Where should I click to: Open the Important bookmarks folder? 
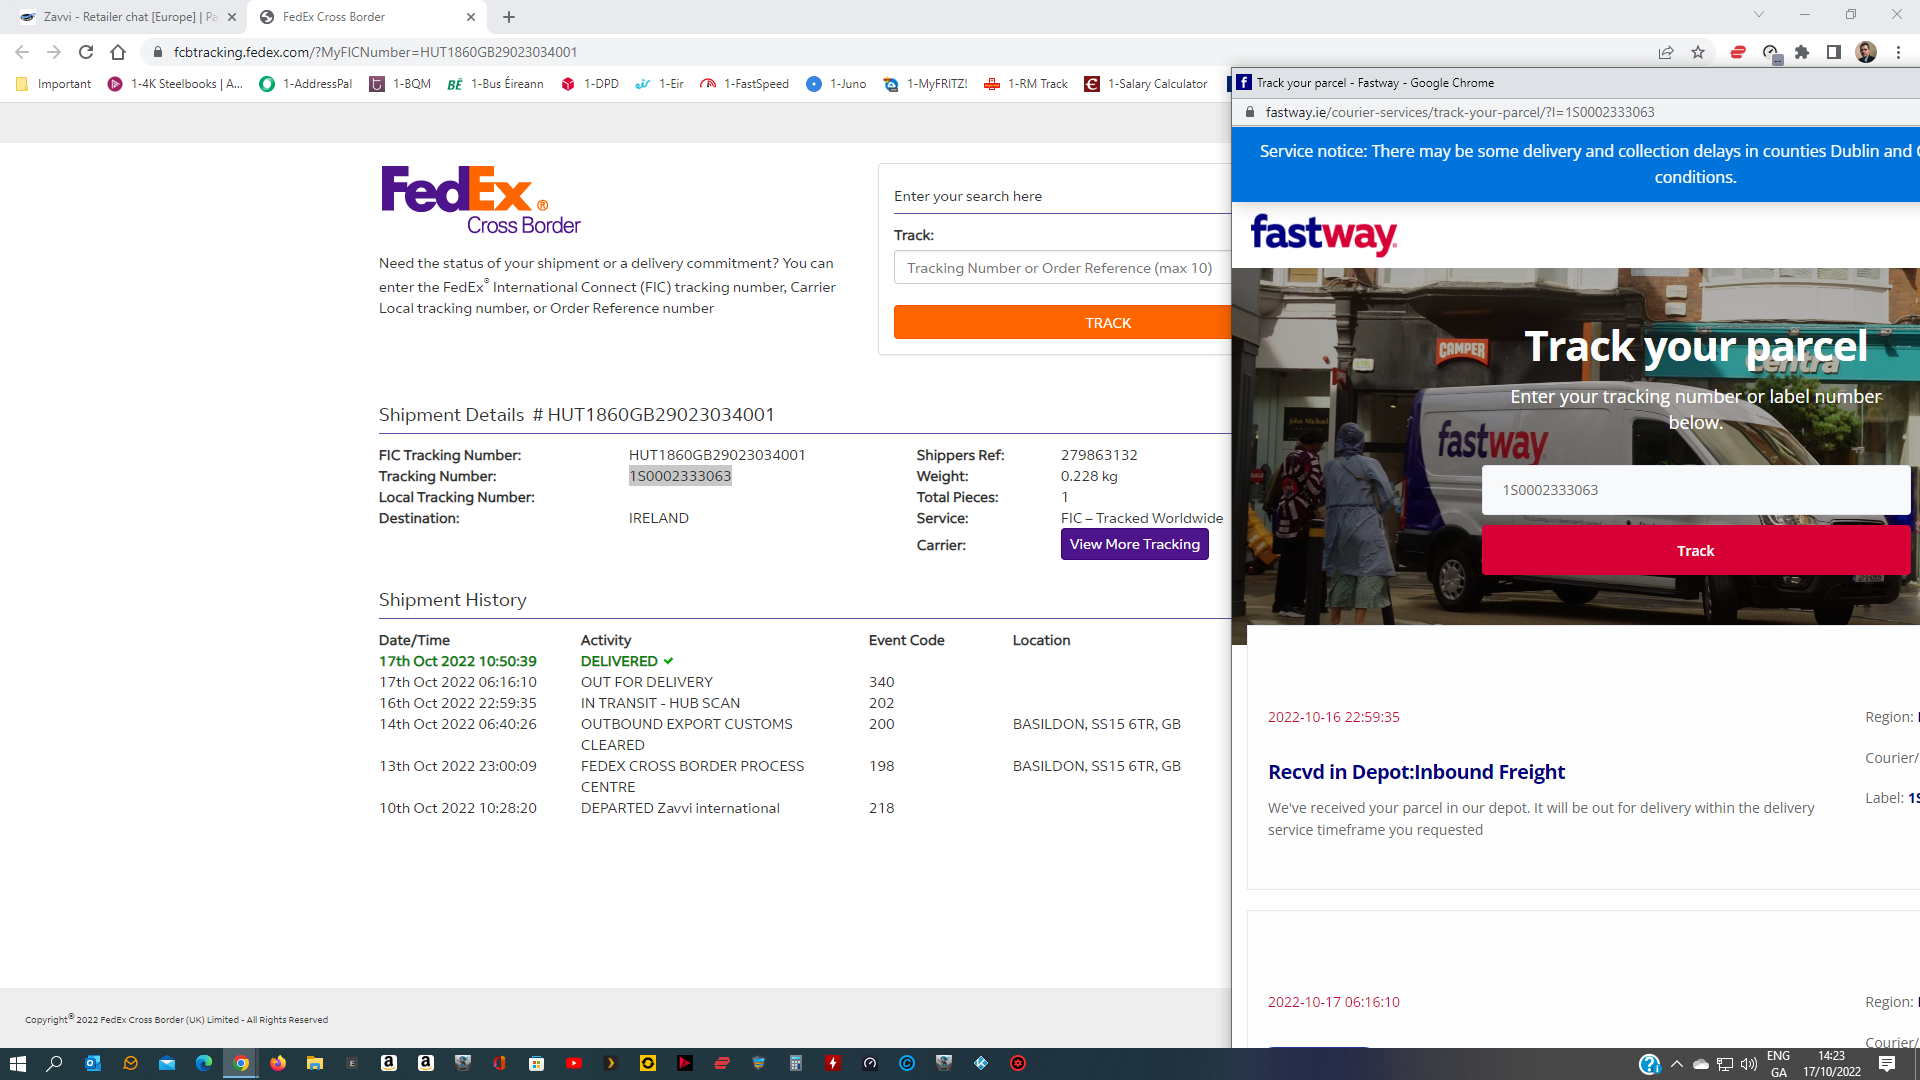point(53,84)
